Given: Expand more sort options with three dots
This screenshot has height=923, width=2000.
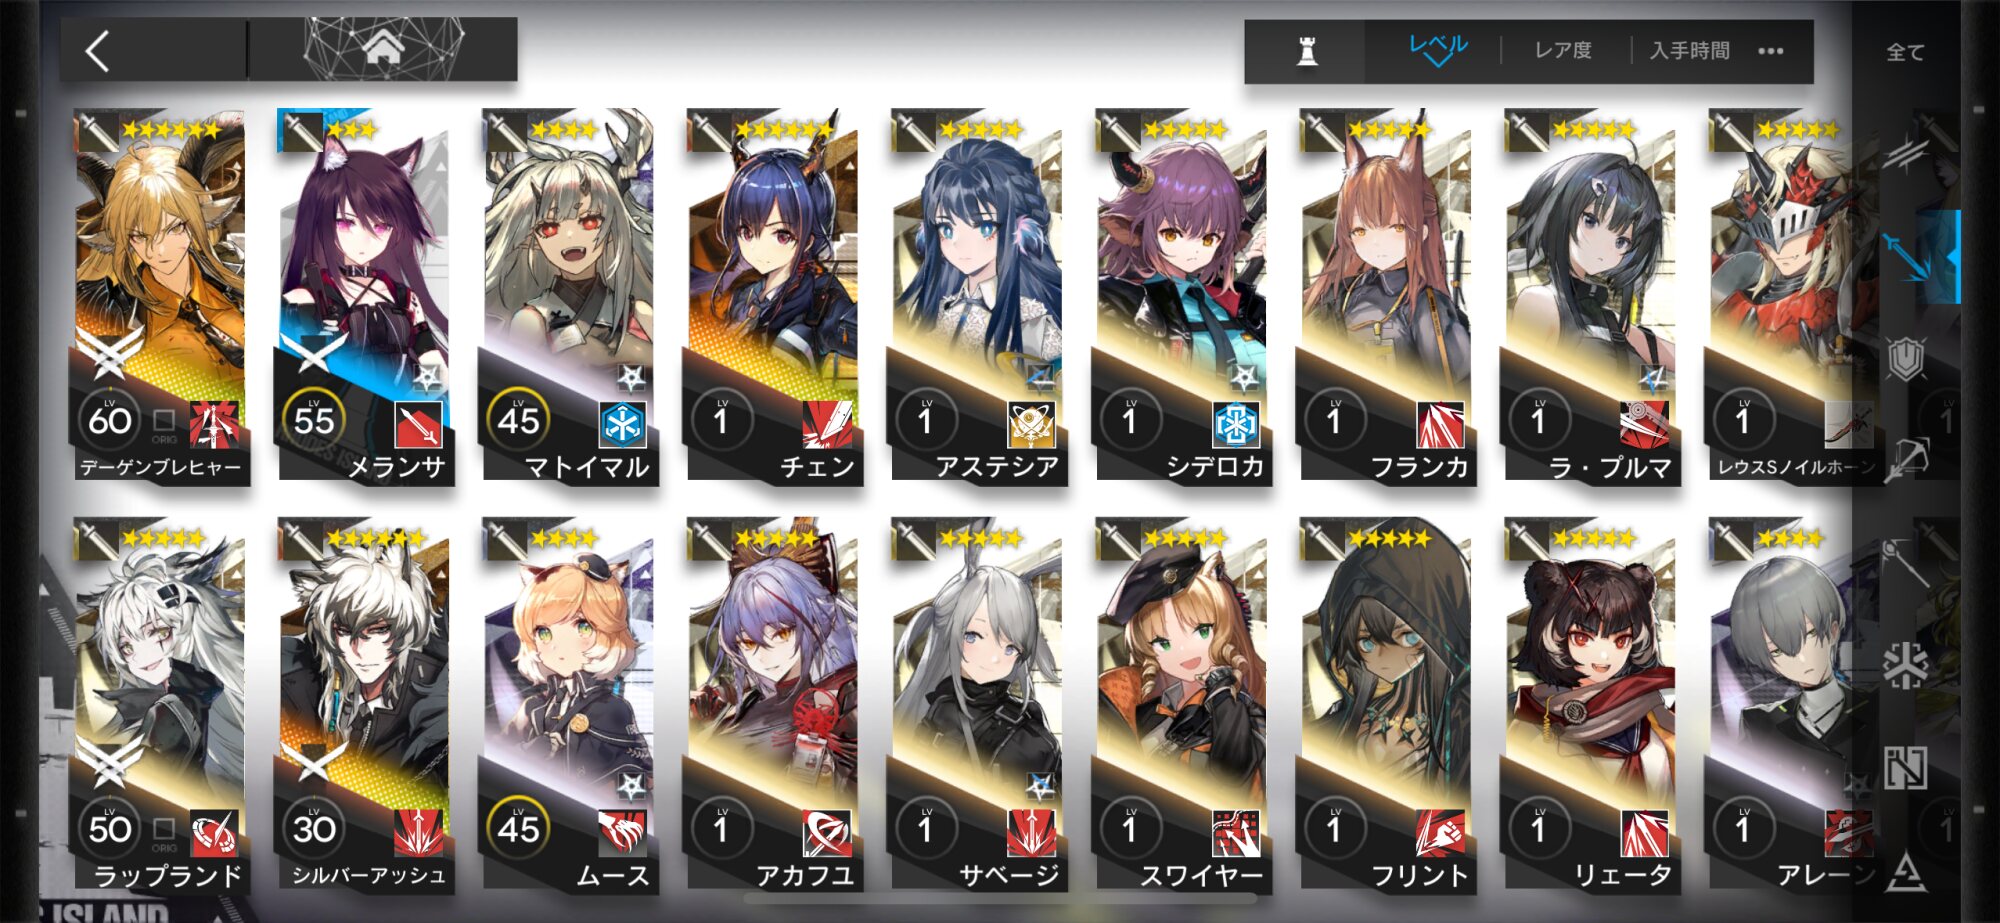Looking at the screenshot, I should pos(1771,51).
